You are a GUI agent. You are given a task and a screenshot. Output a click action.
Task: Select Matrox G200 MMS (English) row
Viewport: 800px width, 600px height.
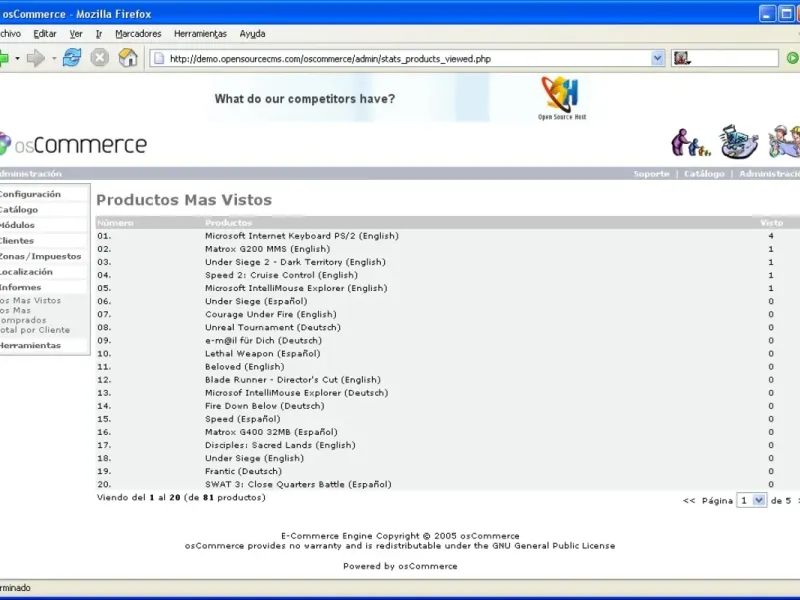[x=447, y=249]
